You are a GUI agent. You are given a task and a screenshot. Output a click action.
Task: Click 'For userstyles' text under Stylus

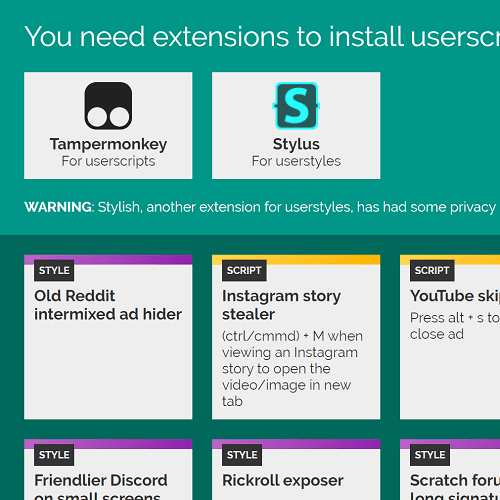coord(296,161)
